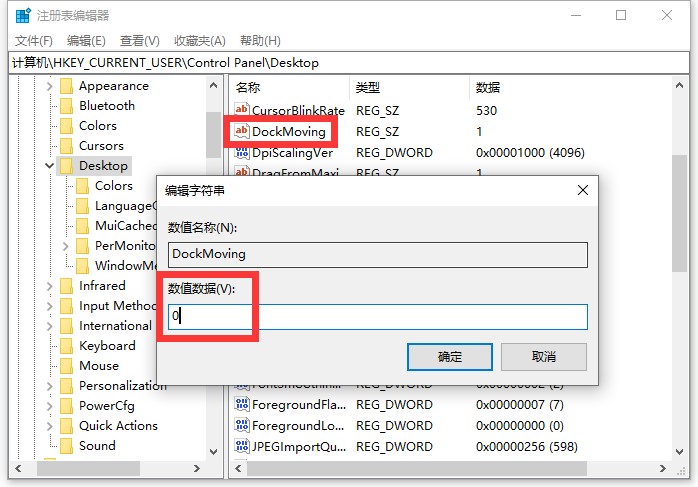Expand the Personalization tree node
The height and width of the screenshot is (487, 698).
tap(50, 386)
